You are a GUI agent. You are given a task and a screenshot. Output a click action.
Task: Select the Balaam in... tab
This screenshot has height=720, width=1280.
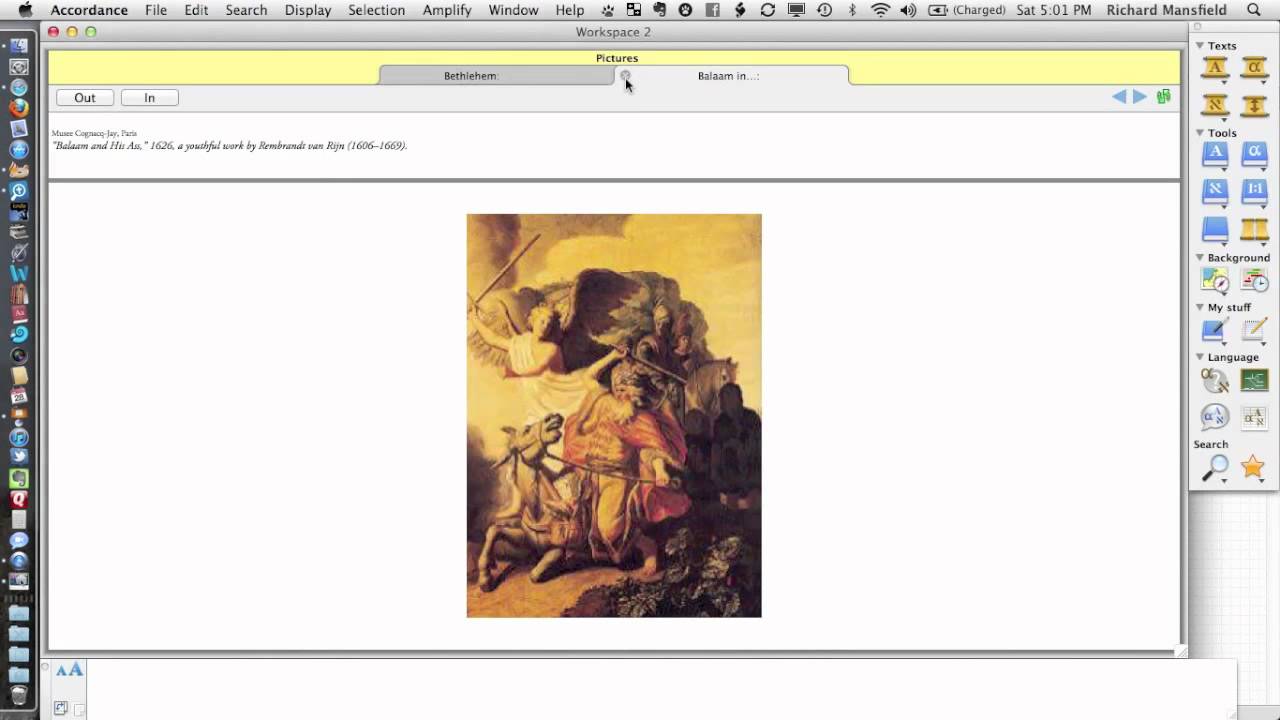[x=729, y=76]
